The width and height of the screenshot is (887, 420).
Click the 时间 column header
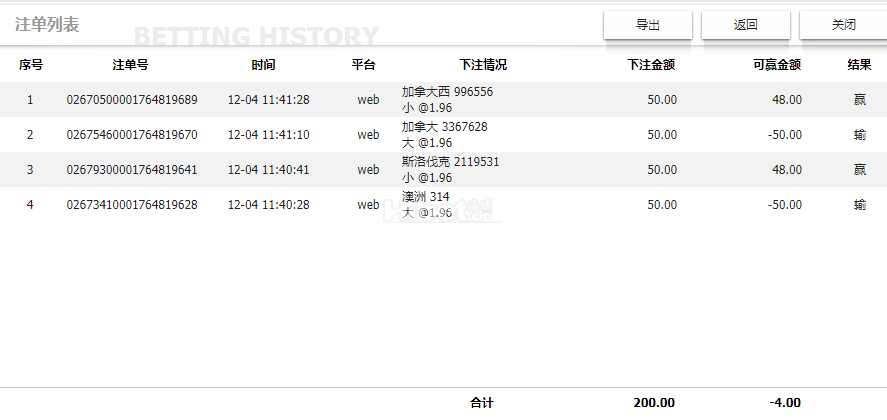[x=264, y=65]
